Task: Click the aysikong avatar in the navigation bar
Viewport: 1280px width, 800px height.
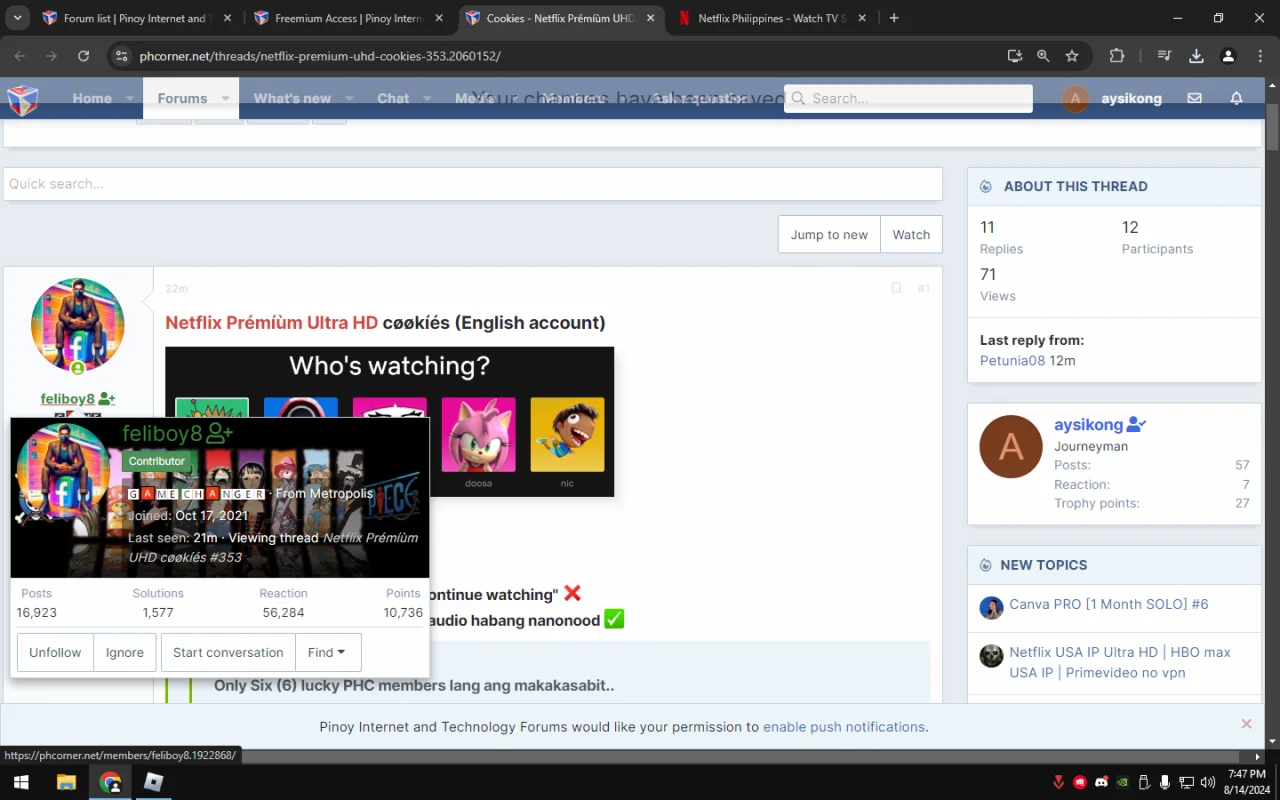Action: click(1075, 98)
